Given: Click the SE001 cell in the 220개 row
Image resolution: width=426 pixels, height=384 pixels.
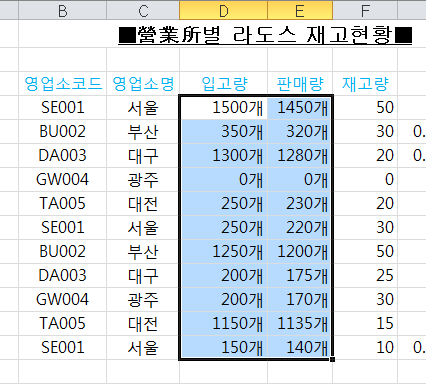Looking at the screenshot, I should point(62,227).
